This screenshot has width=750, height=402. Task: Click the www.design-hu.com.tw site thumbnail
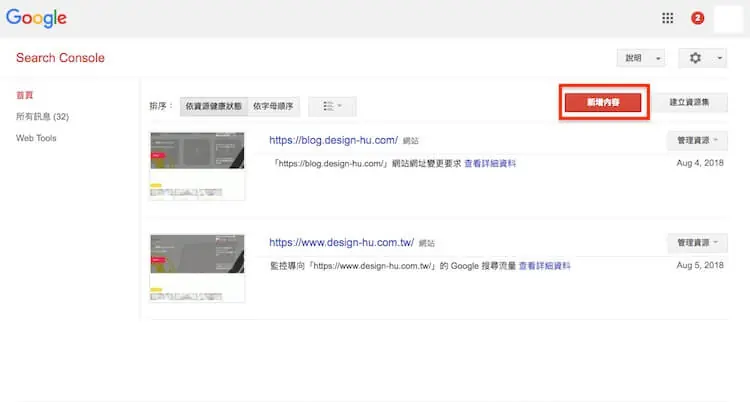coord(197,268)
